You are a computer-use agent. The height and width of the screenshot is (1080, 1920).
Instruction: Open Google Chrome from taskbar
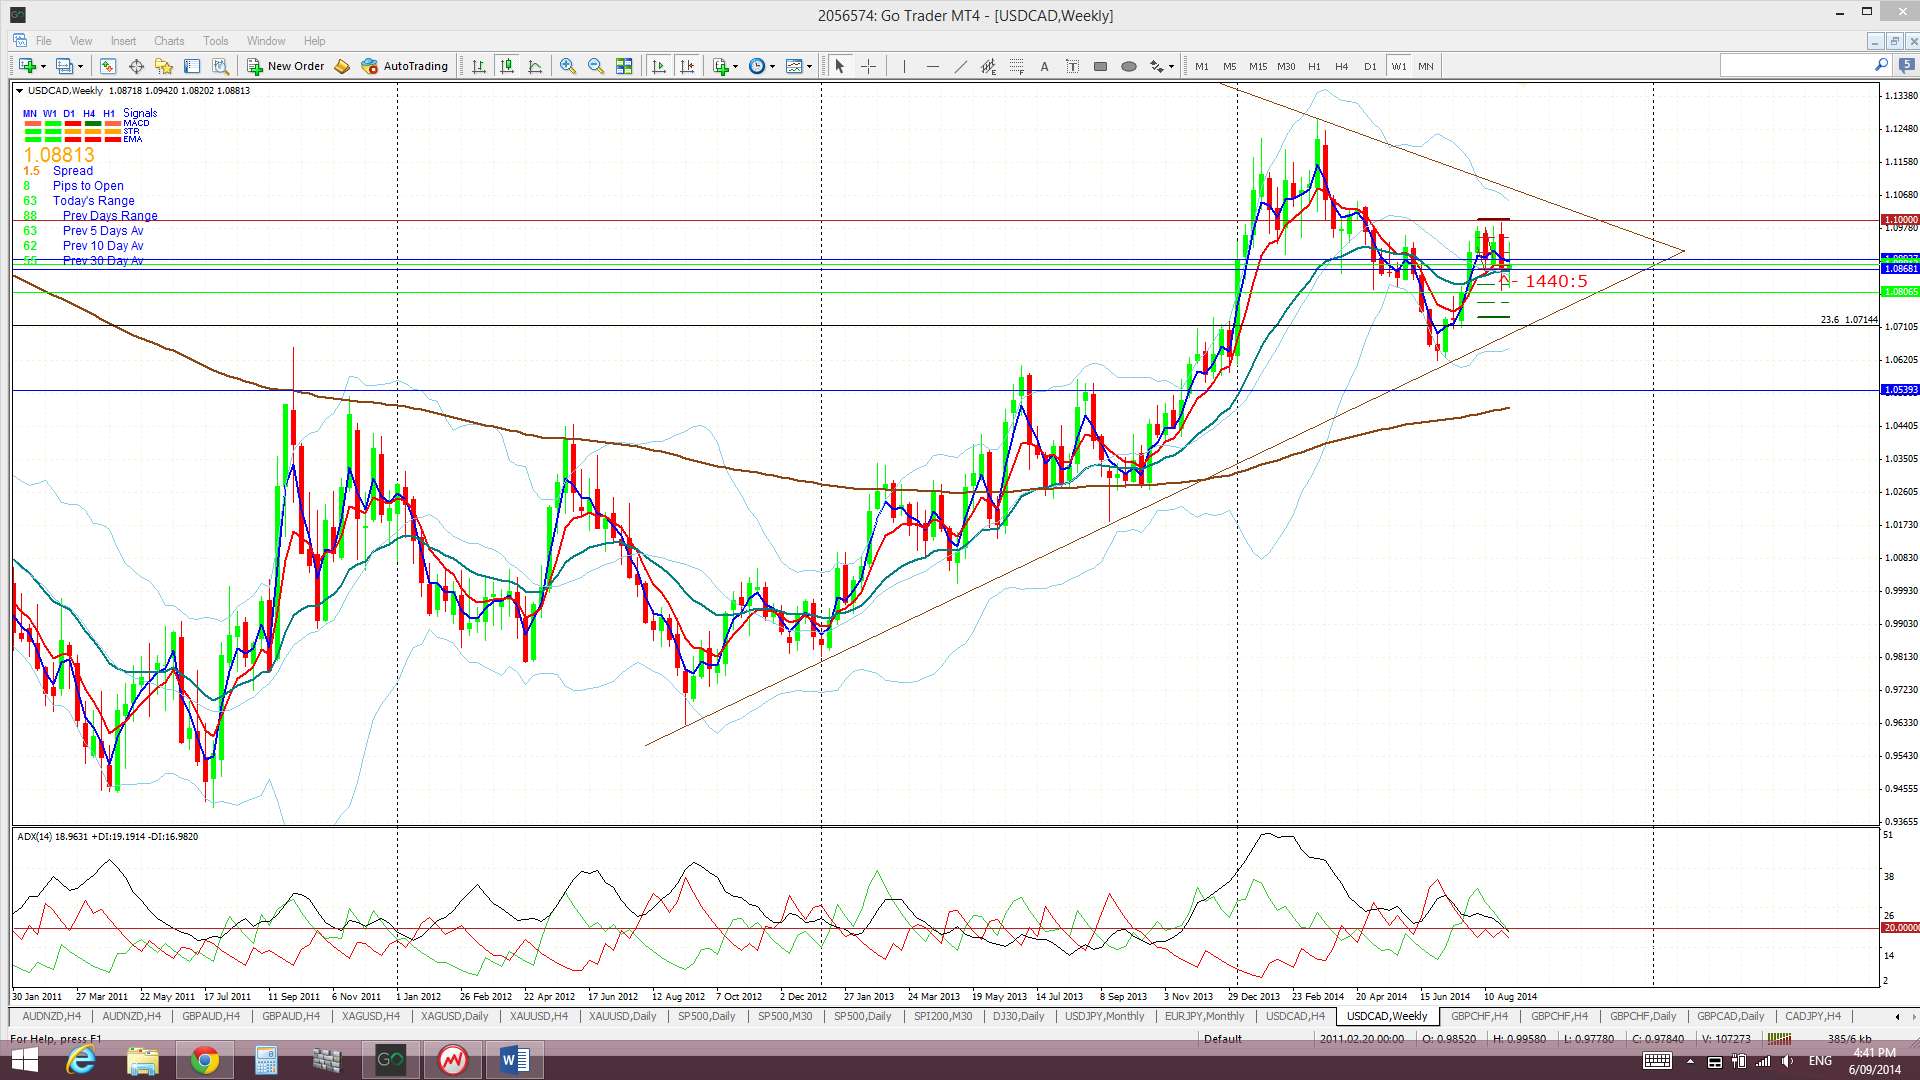point(204,1060)
